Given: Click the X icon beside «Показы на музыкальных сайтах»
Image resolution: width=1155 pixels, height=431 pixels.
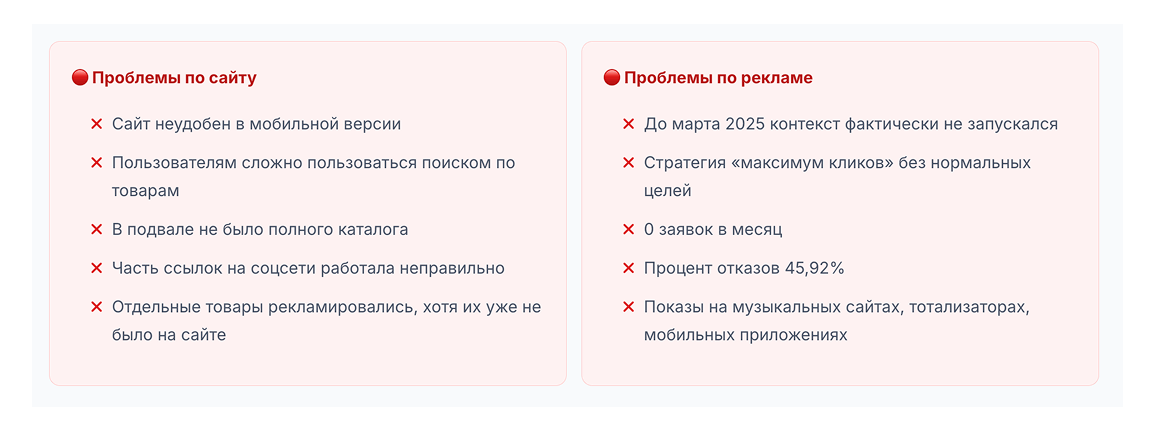Looking at the screenshot, I should point(629,307).
